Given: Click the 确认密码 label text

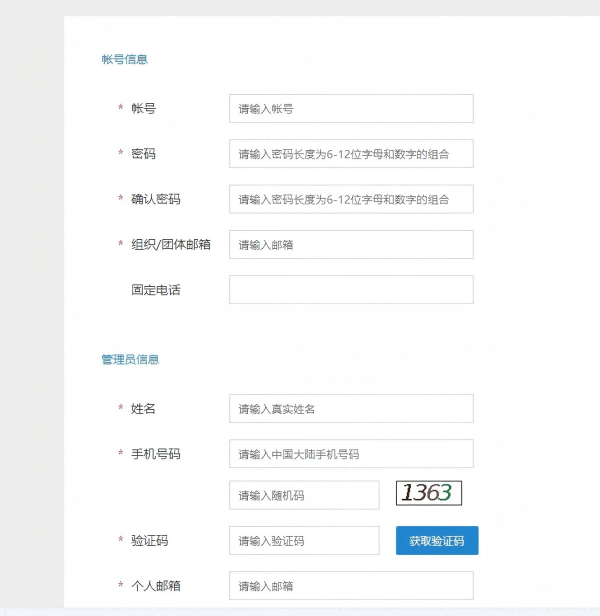Looking at the screenshot, I should coord(156,199).
